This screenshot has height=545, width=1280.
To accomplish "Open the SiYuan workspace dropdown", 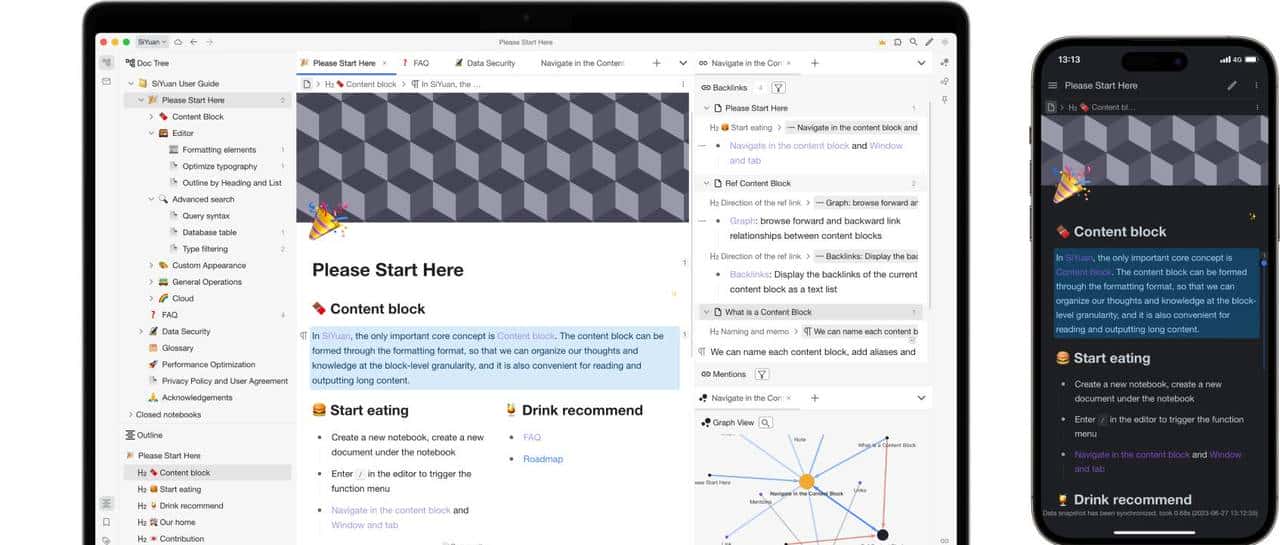I will click(x=152, y=42).
